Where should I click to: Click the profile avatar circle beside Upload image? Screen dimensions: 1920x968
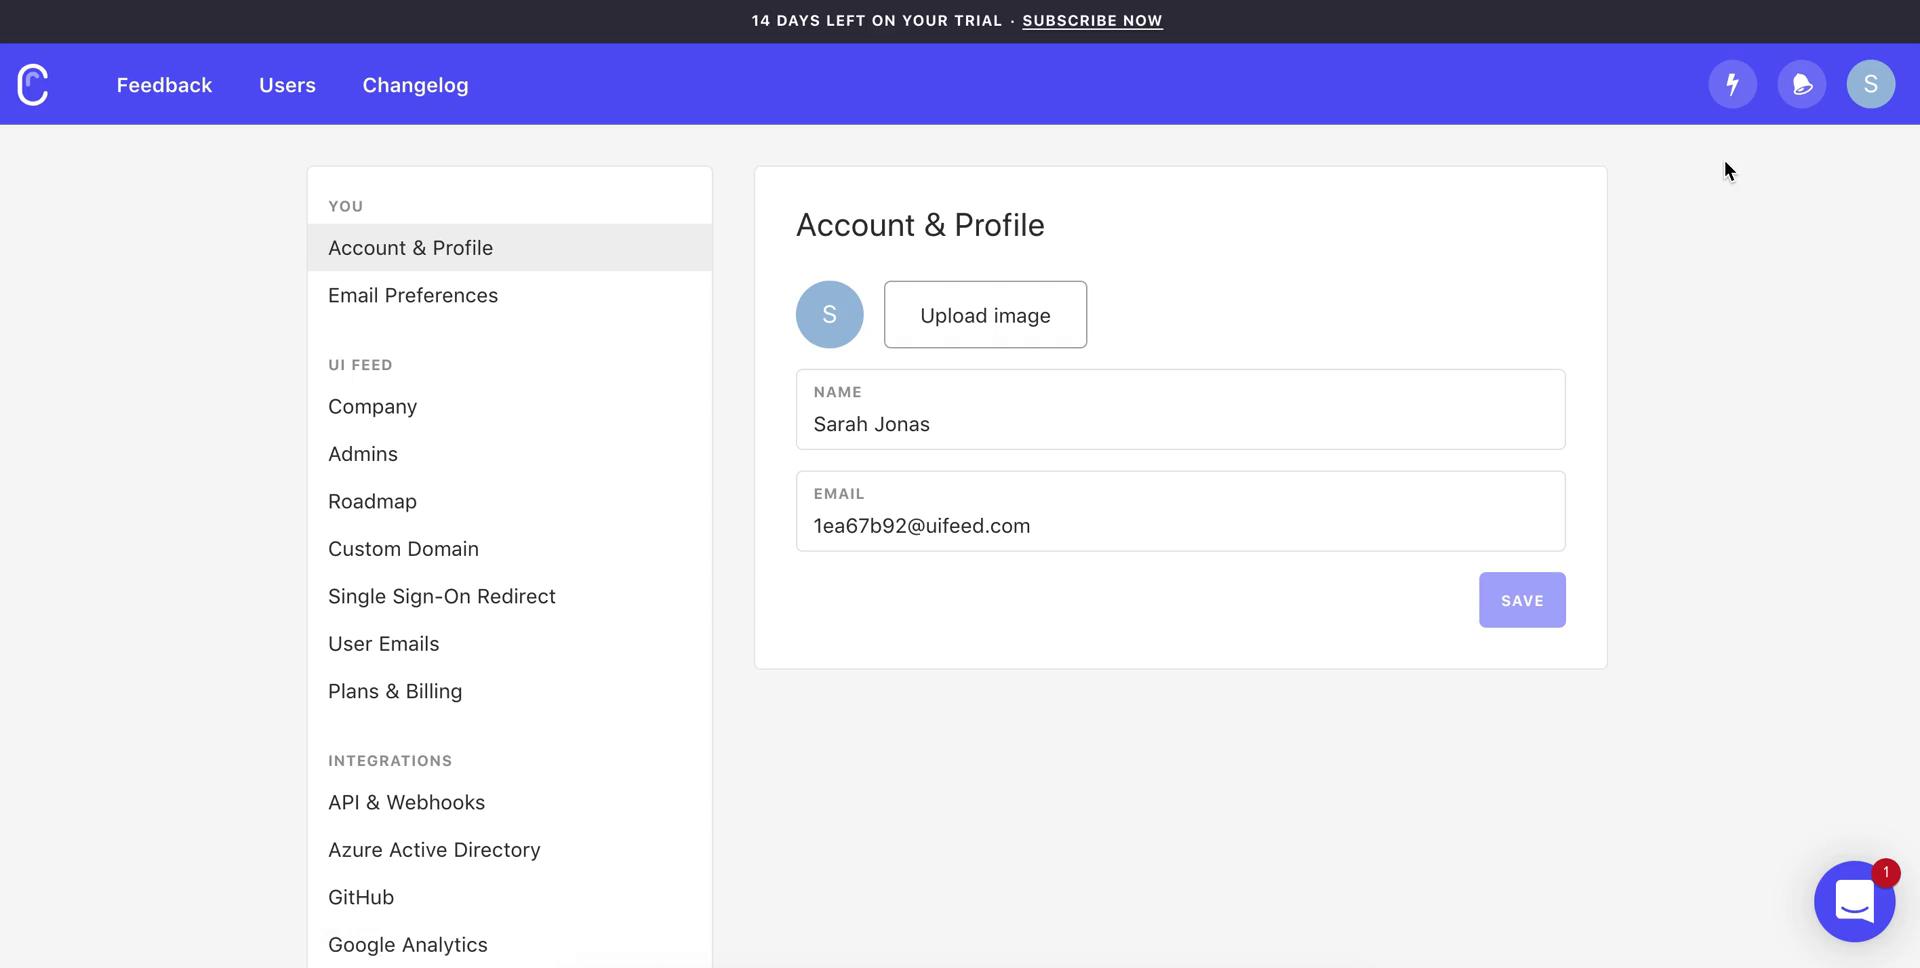tap(829, 315)
